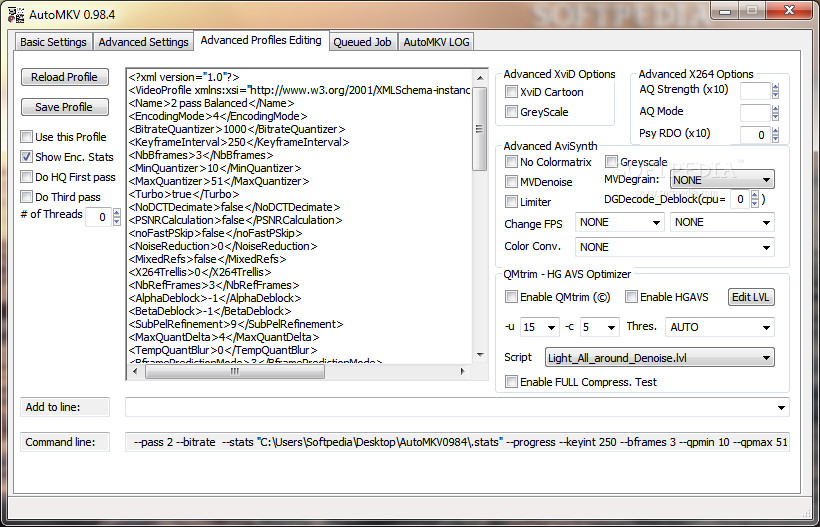Click XML editor scroll up arrow
This screenshot has width=820, height=527.
pyautogui.click(x=480, y=78)
